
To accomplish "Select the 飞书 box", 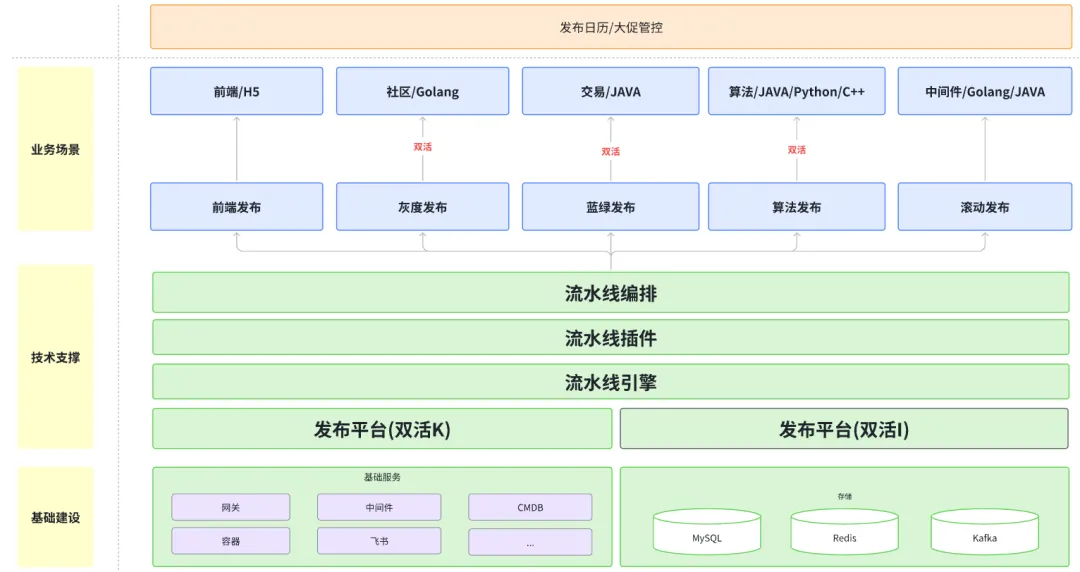I will coord(379,541).
